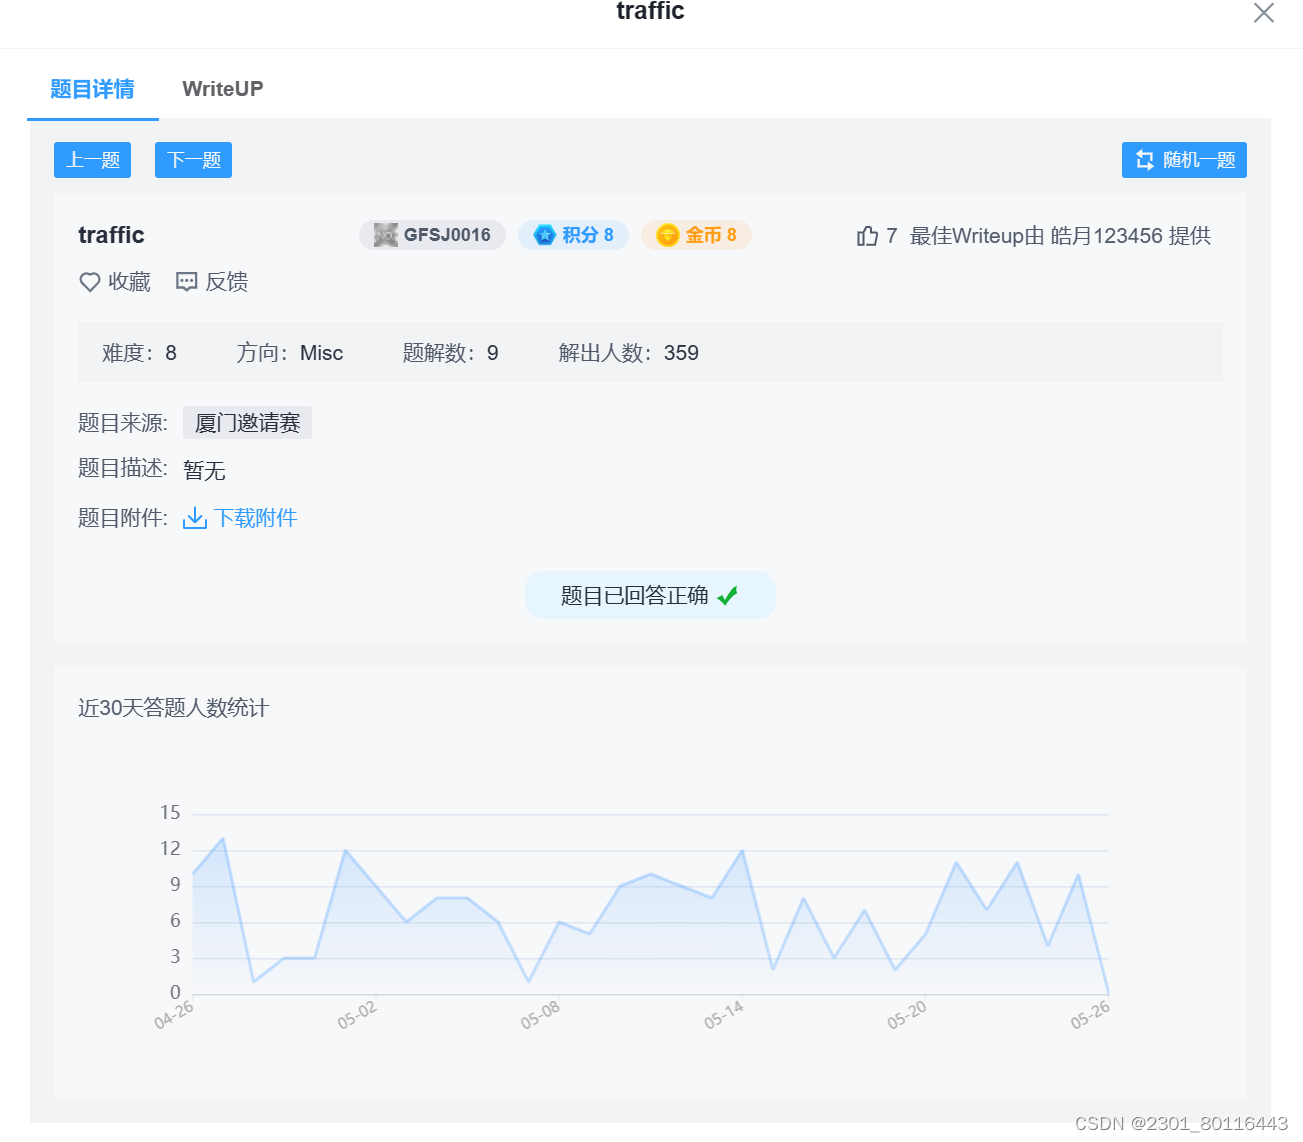Open the 下载附件 attachment link
1303x1142 pixels.
[255, 517]
